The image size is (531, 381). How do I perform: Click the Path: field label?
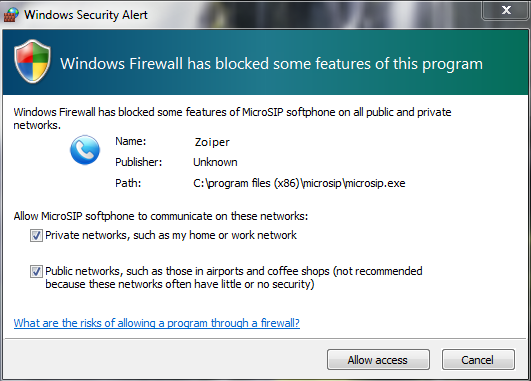[128, 183]
